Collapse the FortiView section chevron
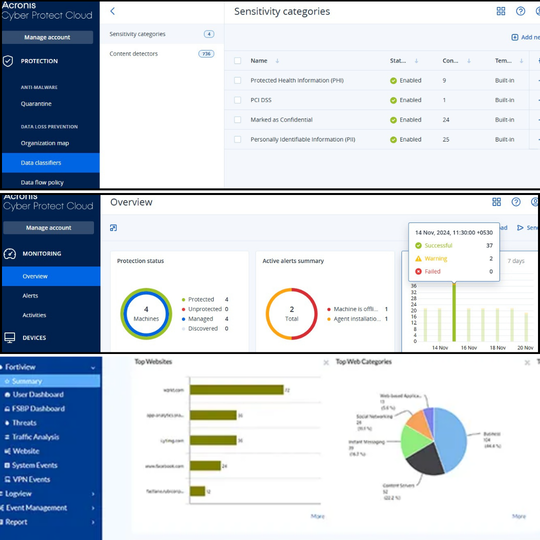540x540 pixels. coord(93,367)
